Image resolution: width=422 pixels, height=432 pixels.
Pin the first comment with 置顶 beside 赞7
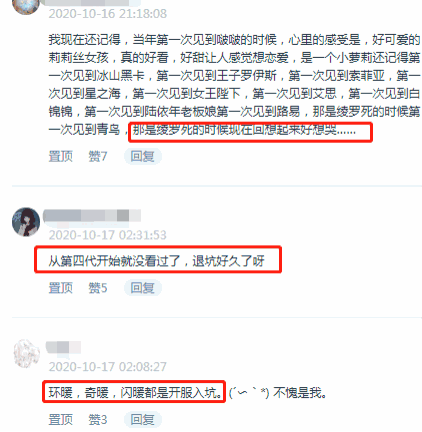tap(61, 156)
